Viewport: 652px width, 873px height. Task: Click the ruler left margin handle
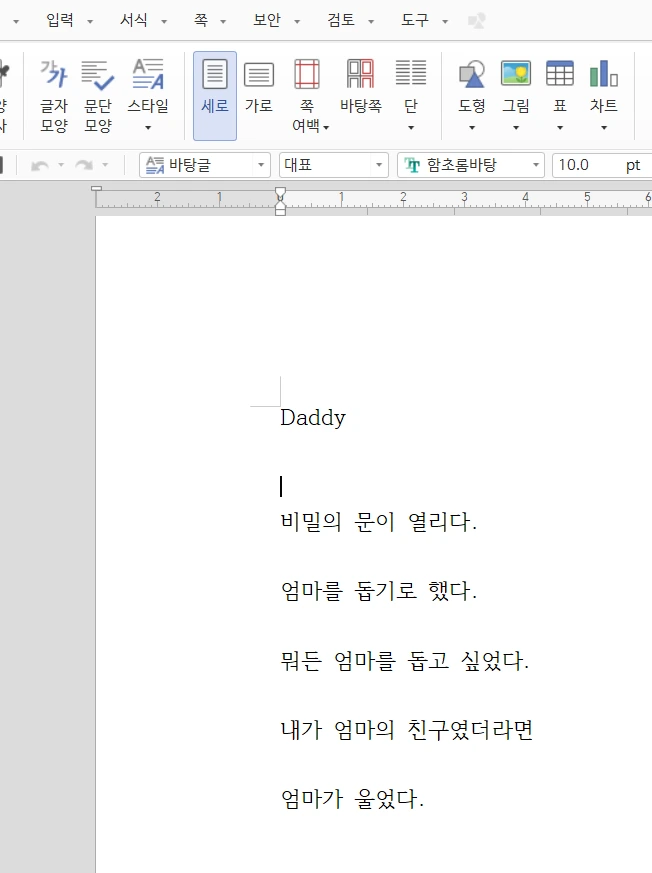[x=96, y=189]
